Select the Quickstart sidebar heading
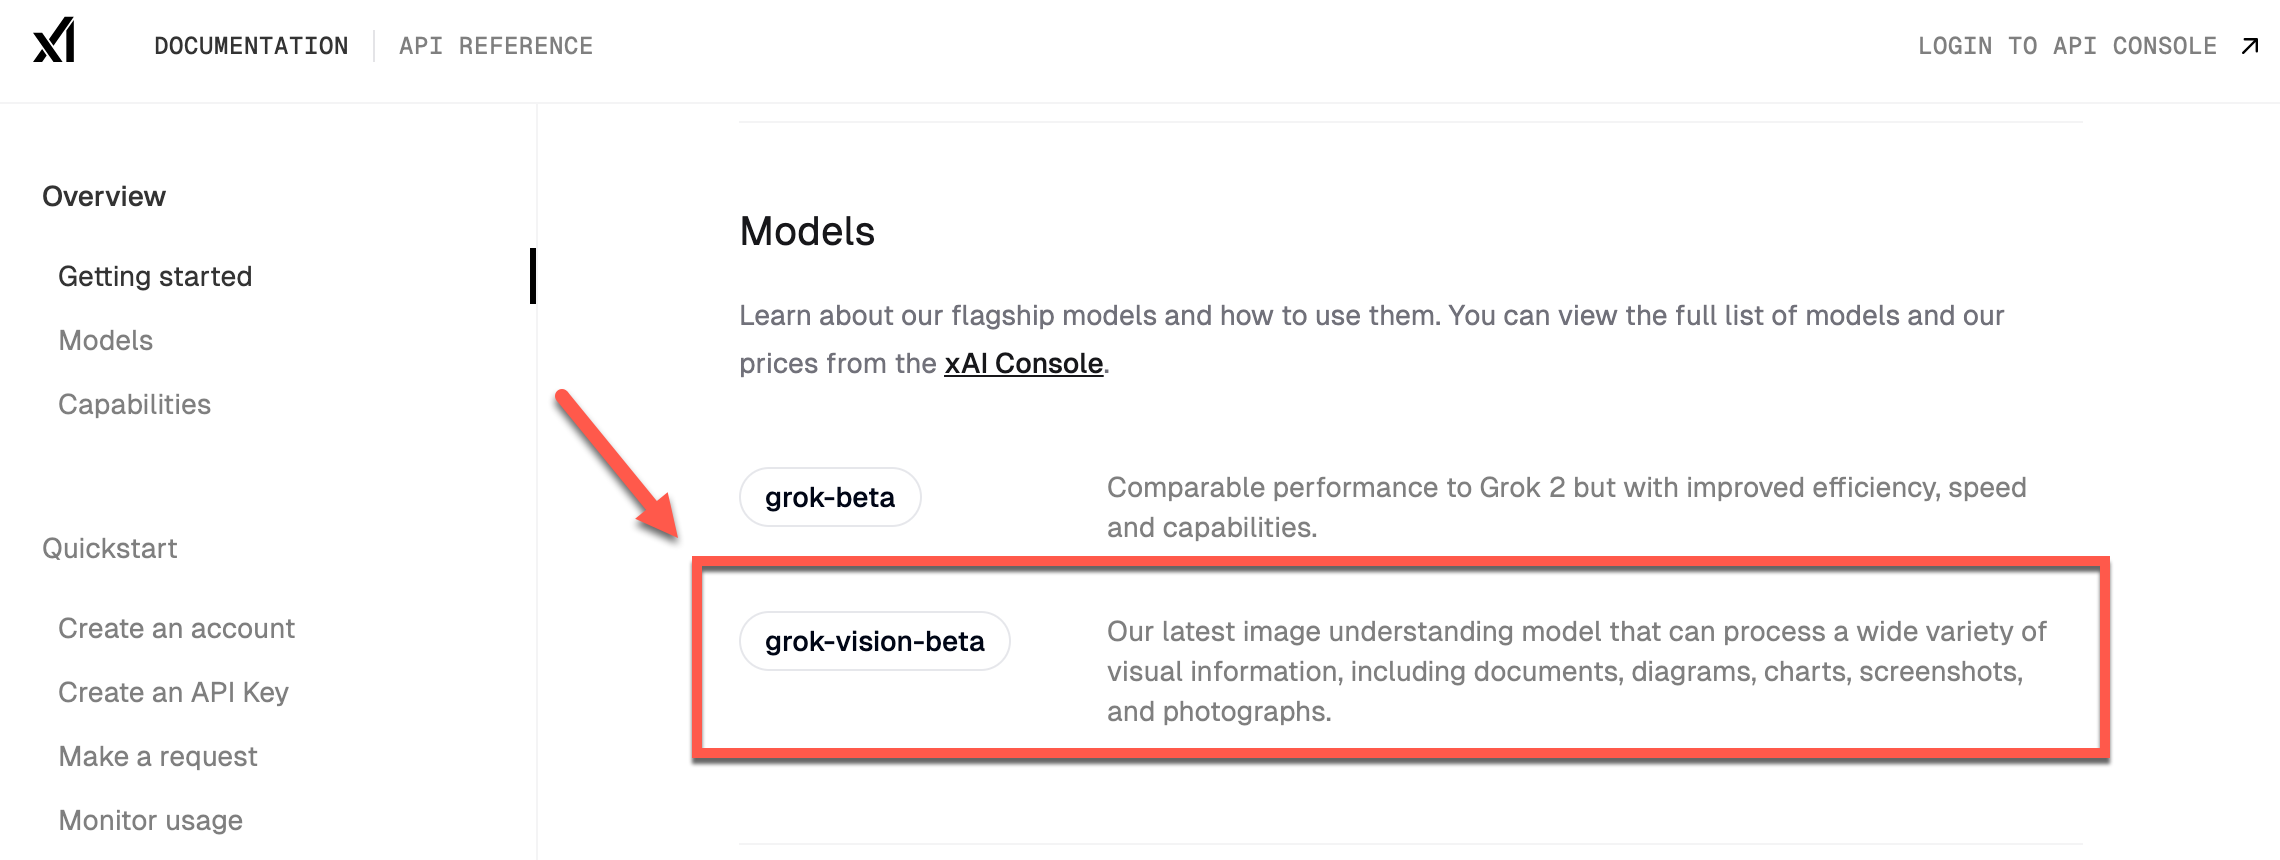2280x860 pixels. [x=110, y=548]
